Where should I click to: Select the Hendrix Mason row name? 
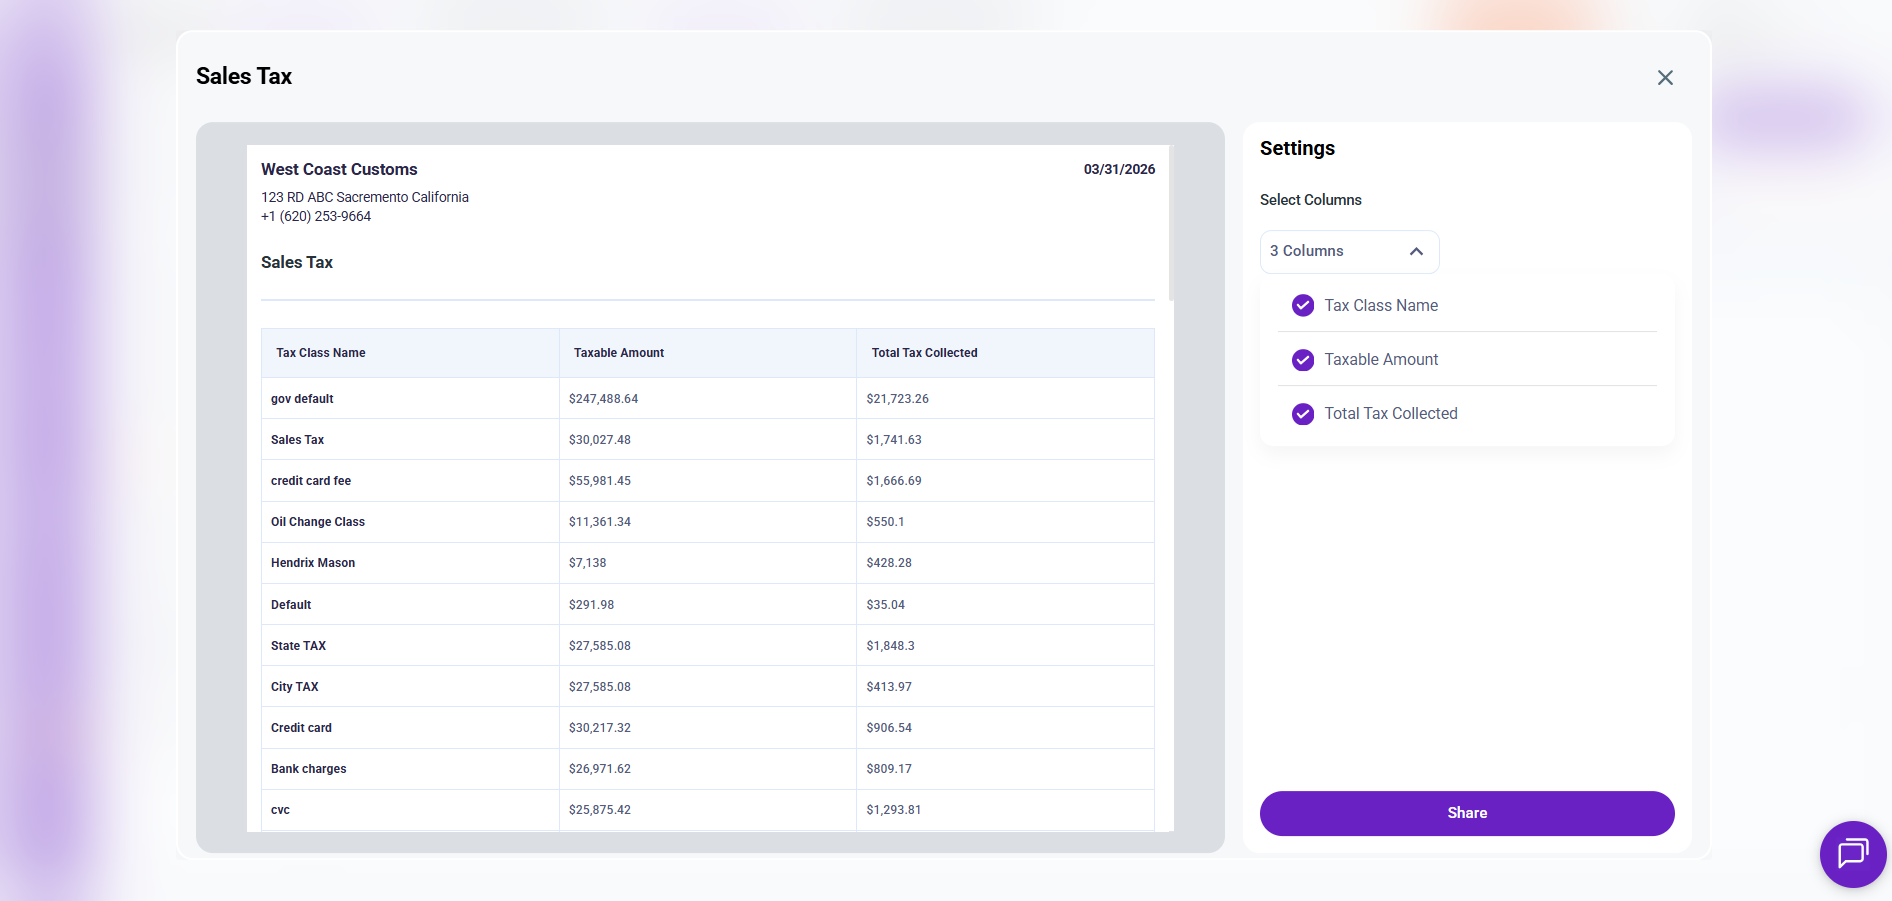click(313, 563)
